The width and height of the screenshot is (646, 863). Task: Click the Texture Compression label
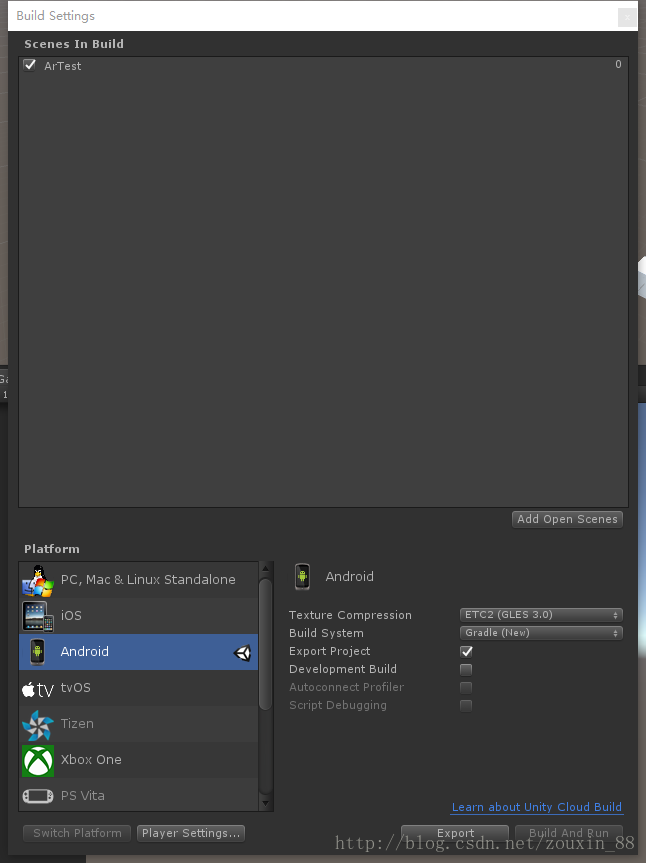(x=350, y=615)
